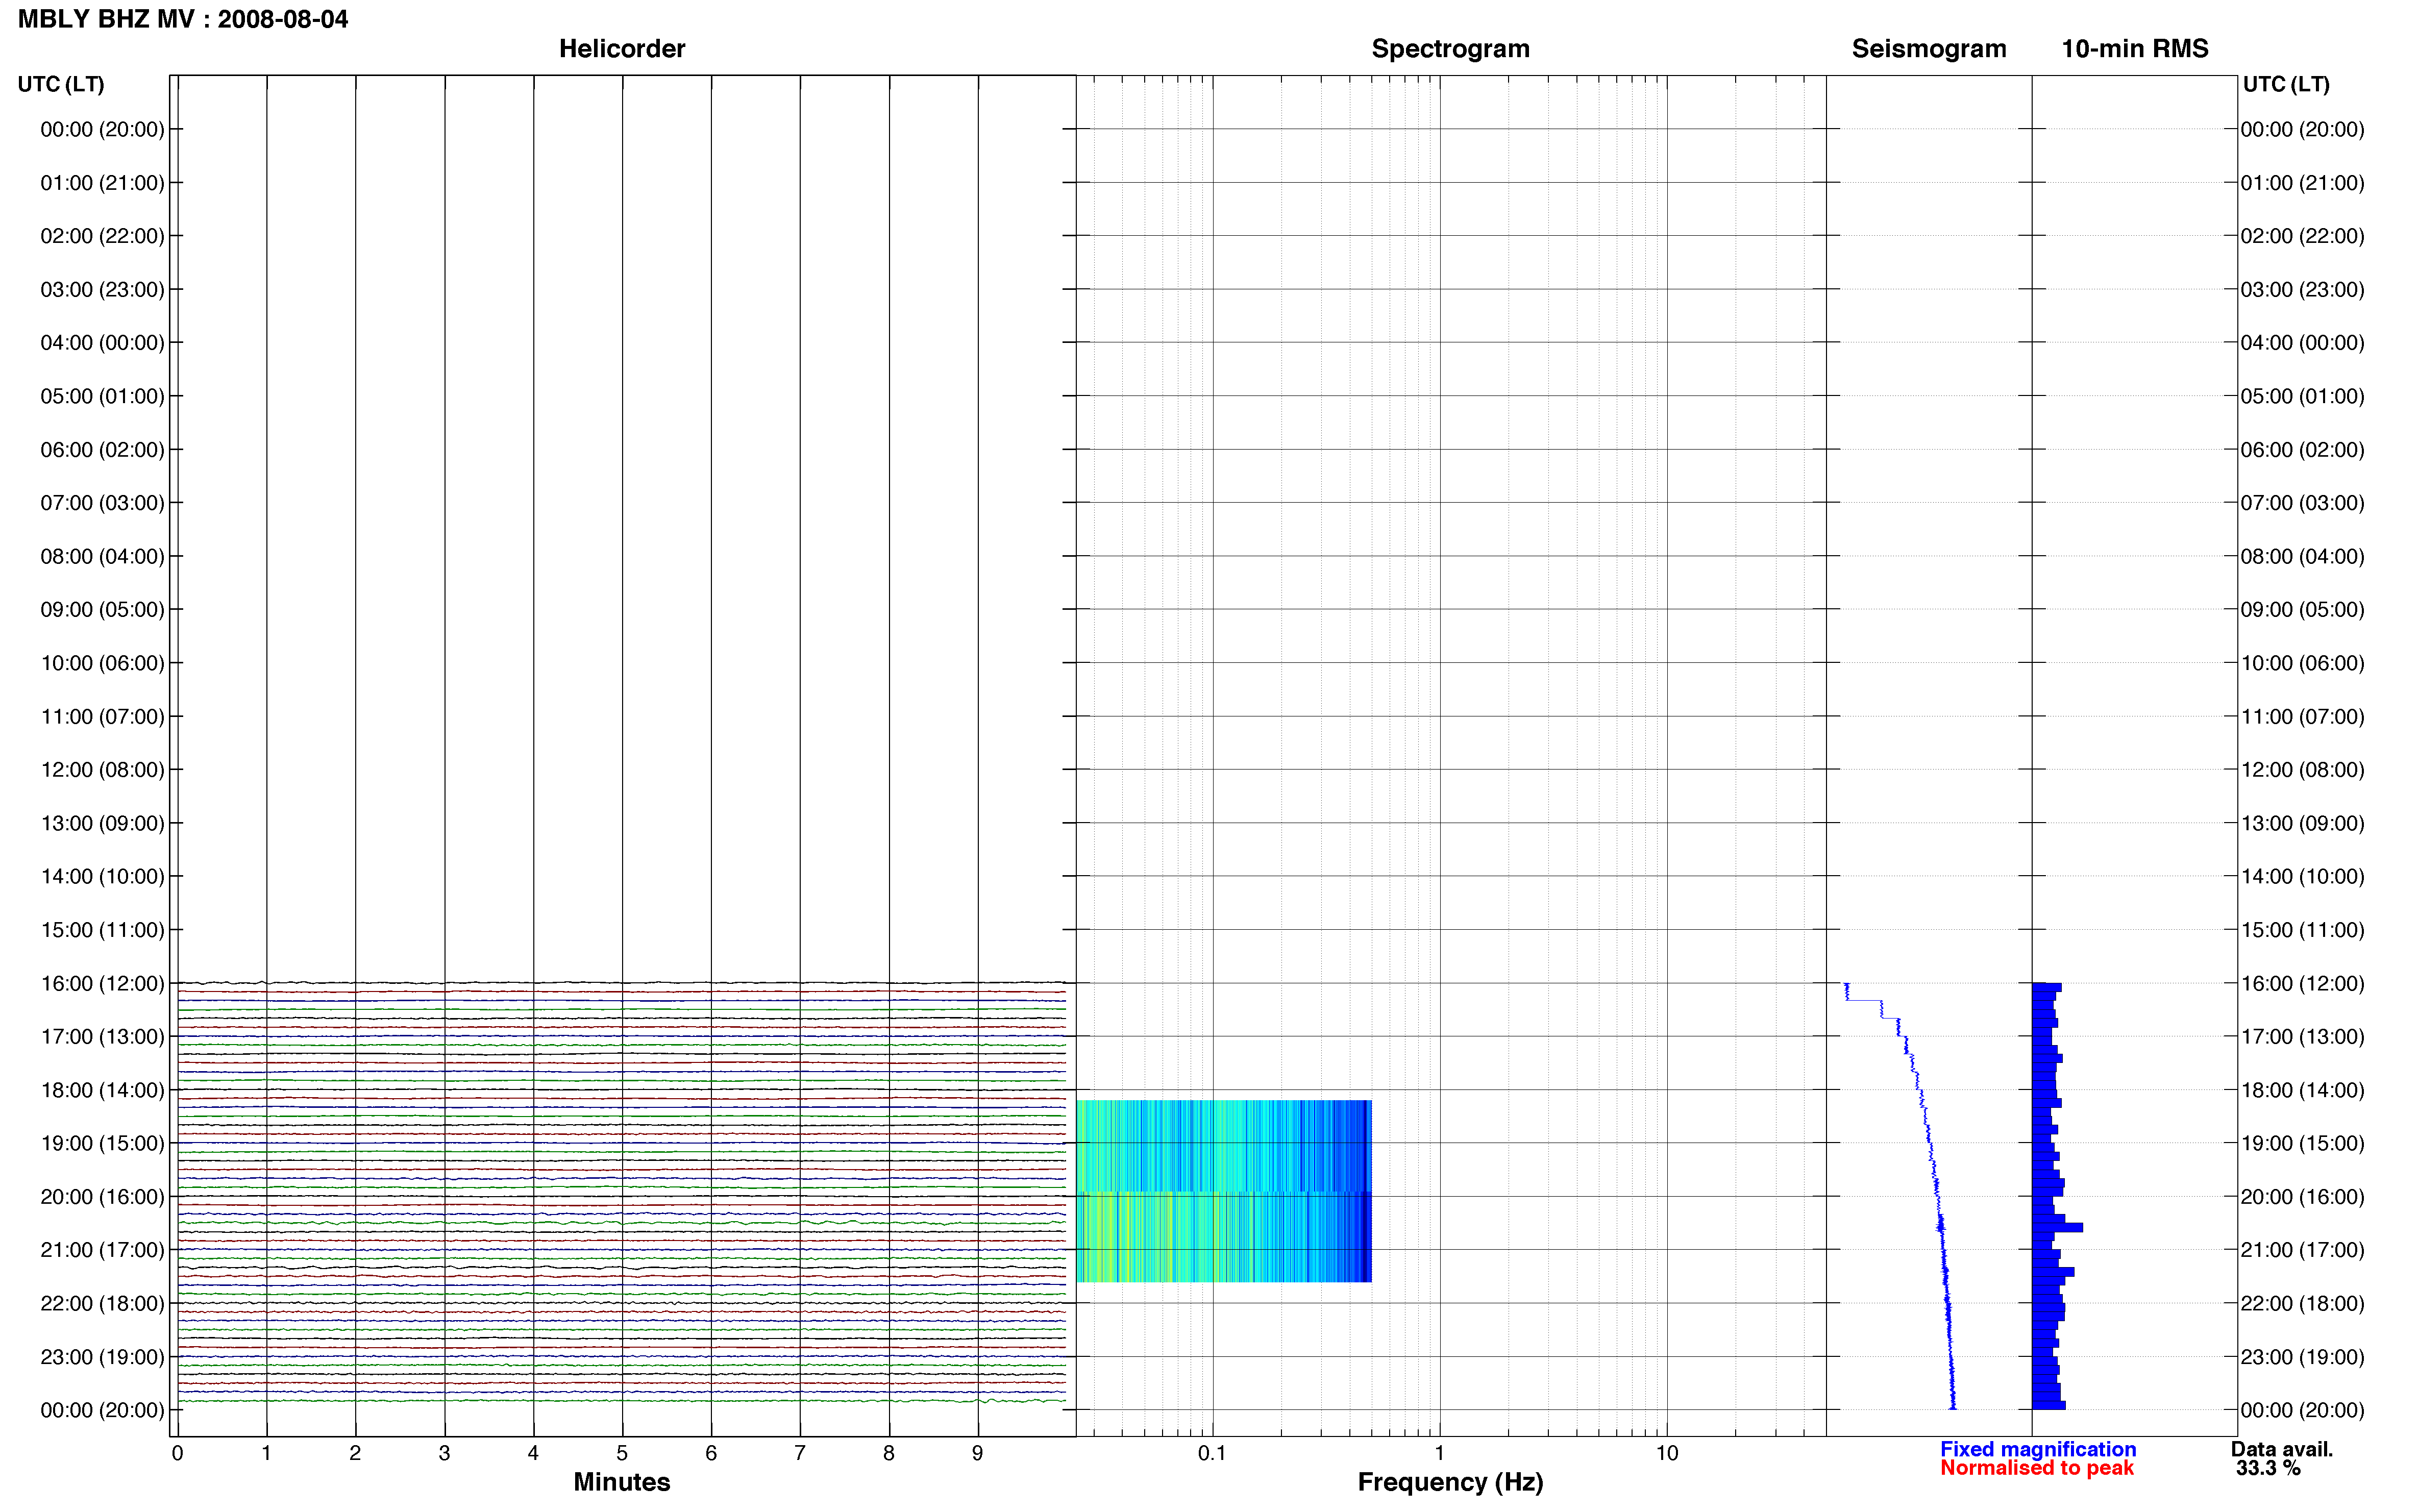Click the right-axis time label 05:00 (01:00)
Image resolution: width=2419 pixels, height=1512 pixels.
2302,396
